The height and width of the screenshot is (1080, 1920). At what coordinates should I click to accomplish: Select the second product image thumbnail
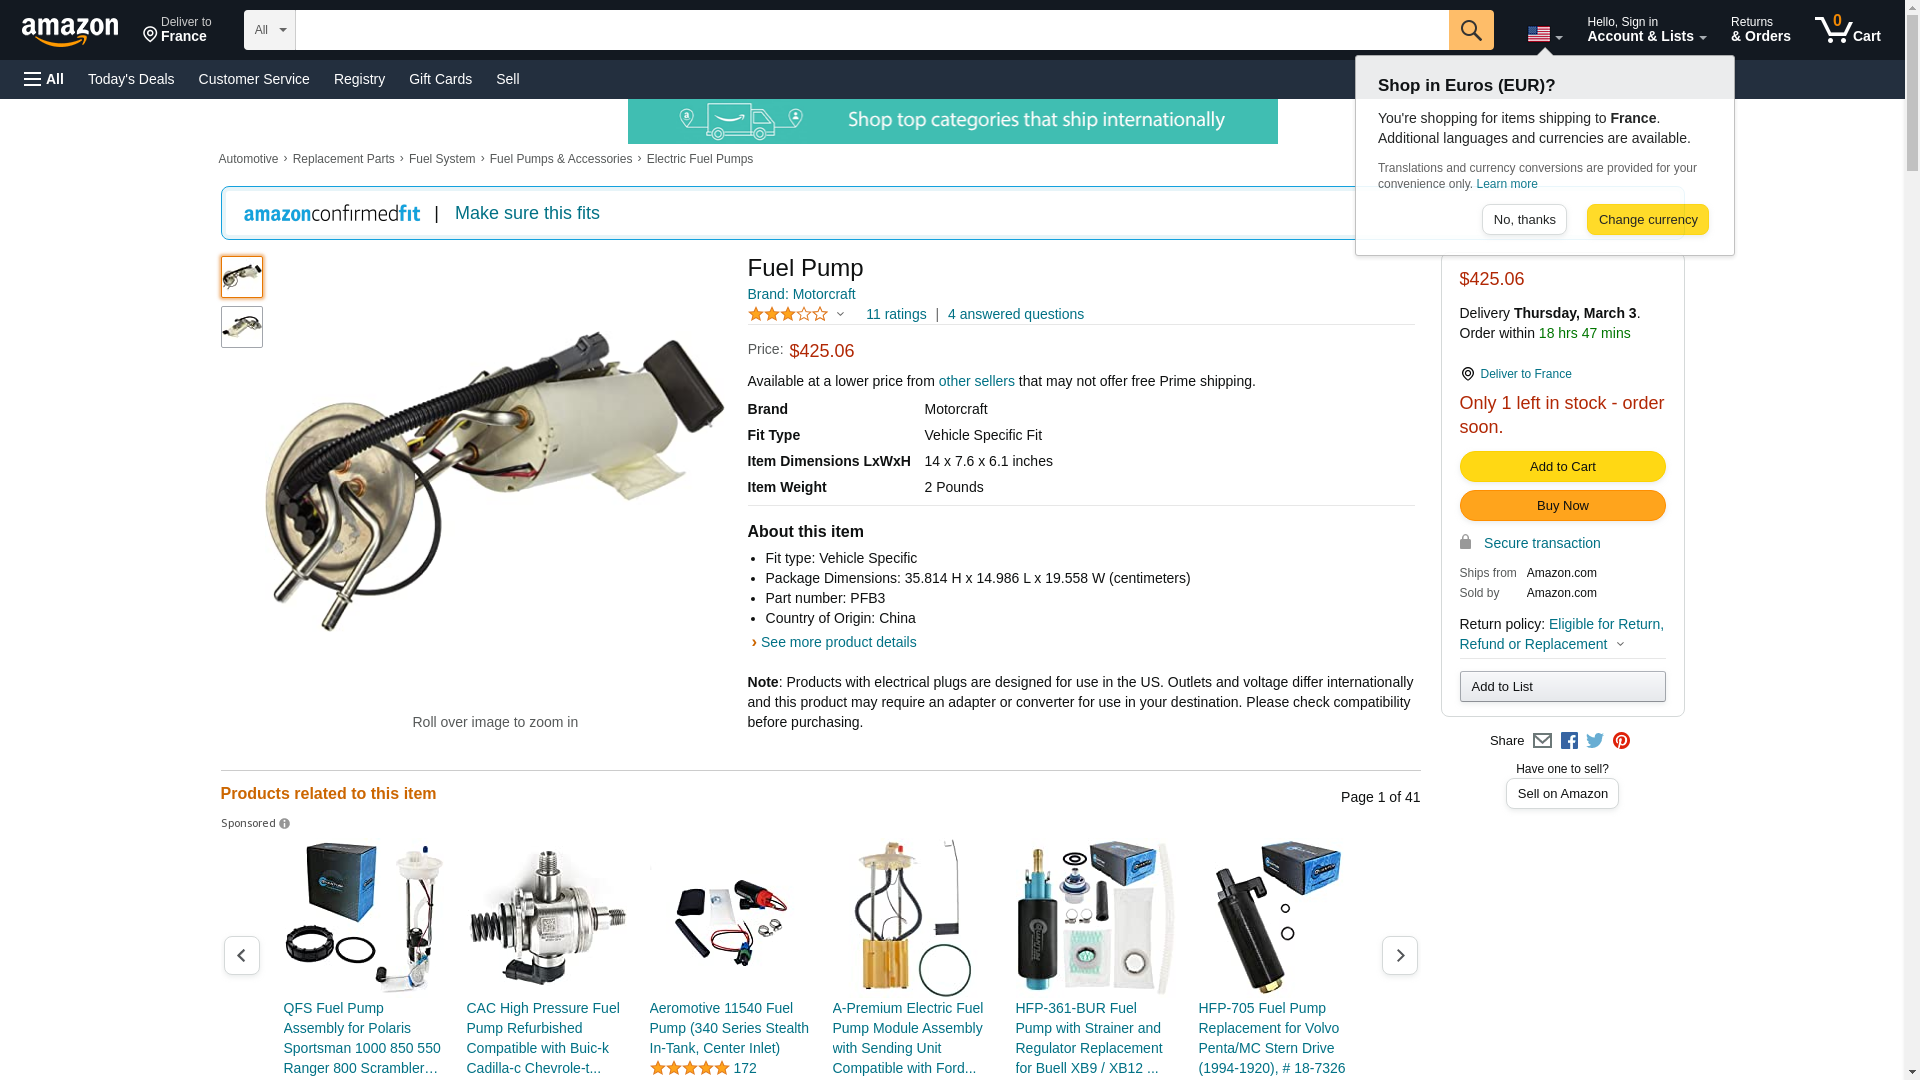(x=242, y=327)
